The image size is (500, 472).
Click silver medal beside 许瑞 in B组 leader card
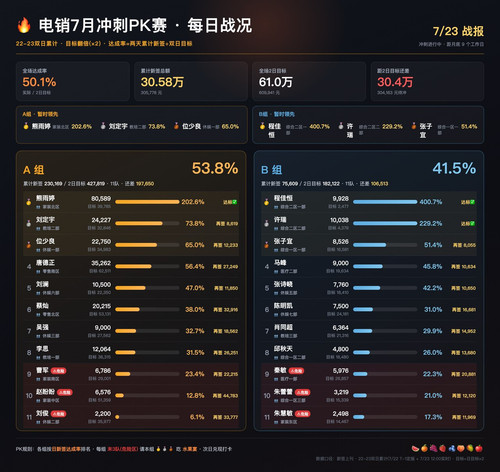pyautogui.click(x=341, y=126)
